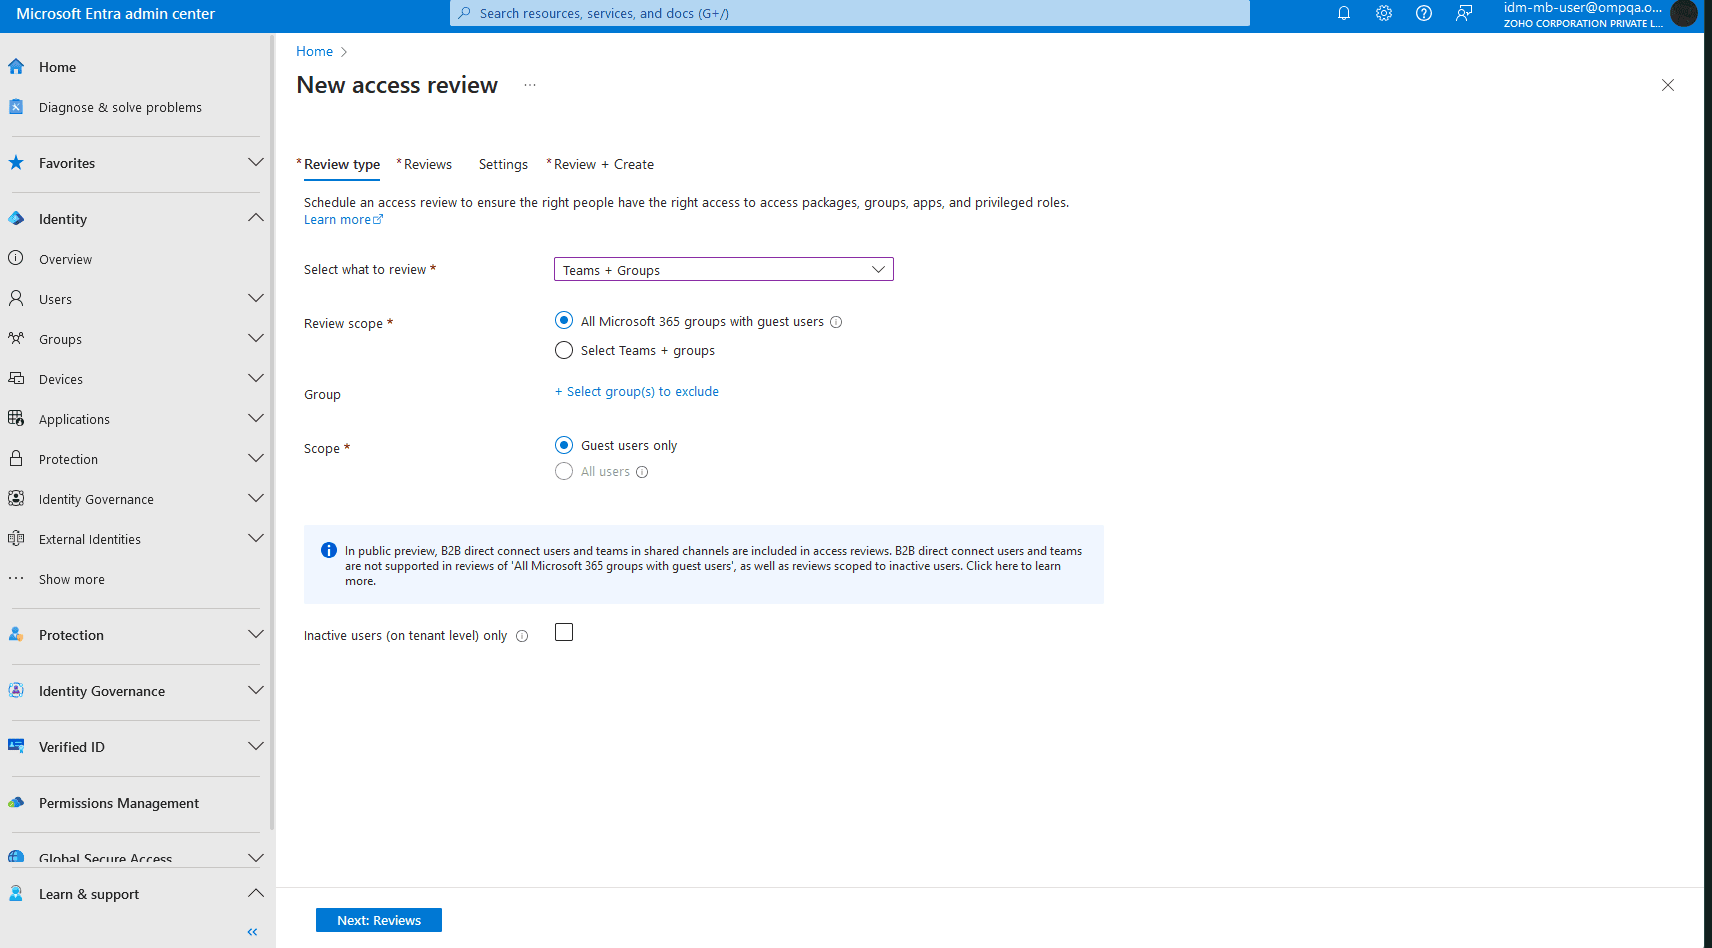Select the All Microsoft 365 groups radio button
The width and height of the screenshot is (1712, 948).
click(563, 320)
